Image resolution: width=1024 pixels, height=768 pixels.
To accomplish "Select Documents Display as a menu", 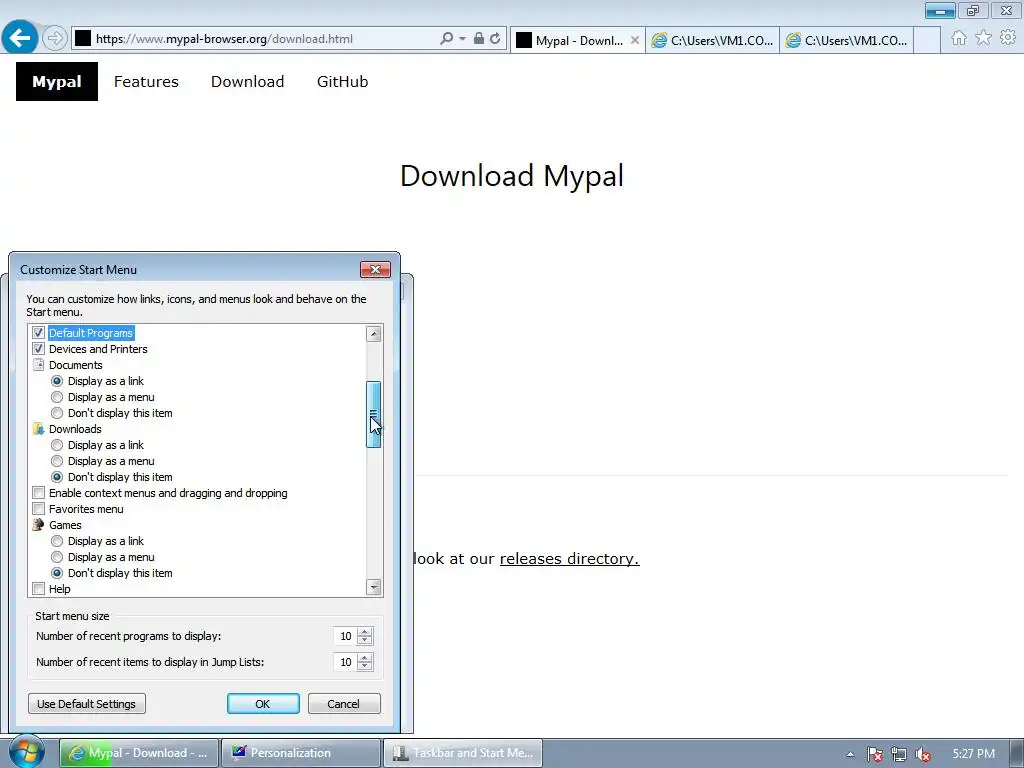I will point(57,397).
